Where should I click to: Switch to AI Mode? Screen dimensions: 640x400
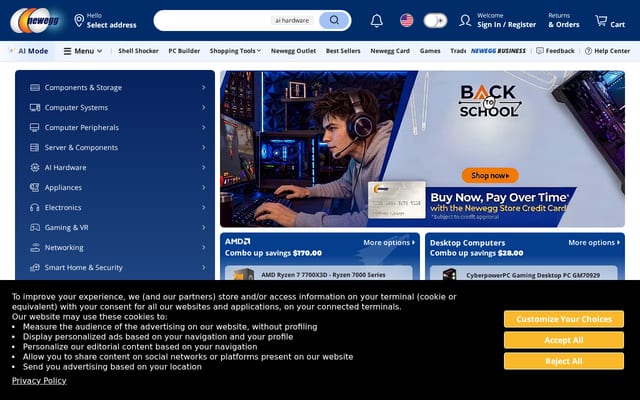coord(29,51)
